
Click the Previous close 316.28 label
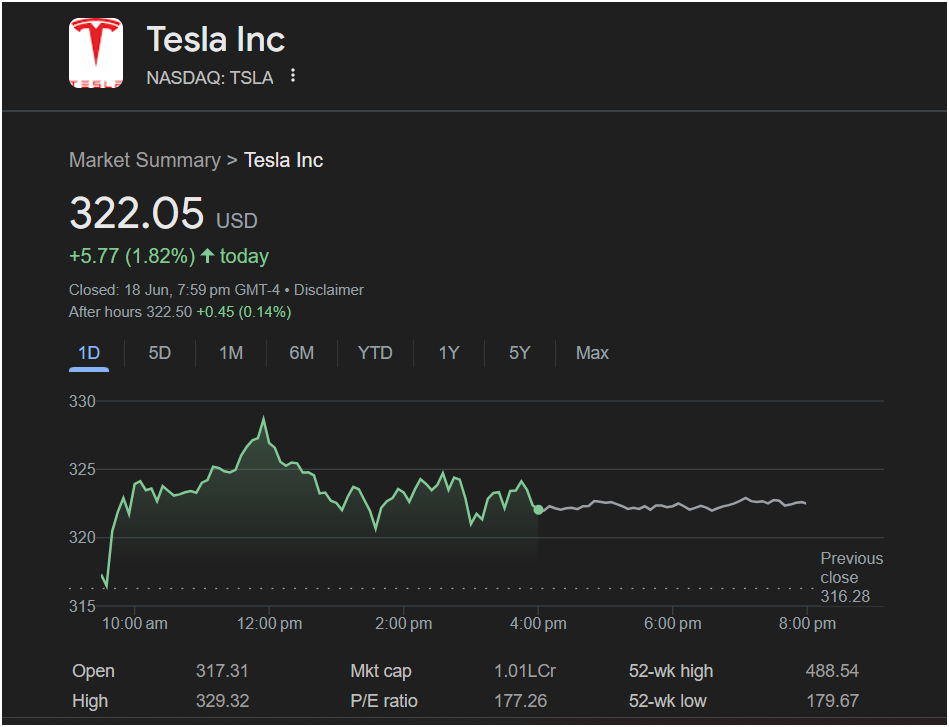[x=851, y=577]
